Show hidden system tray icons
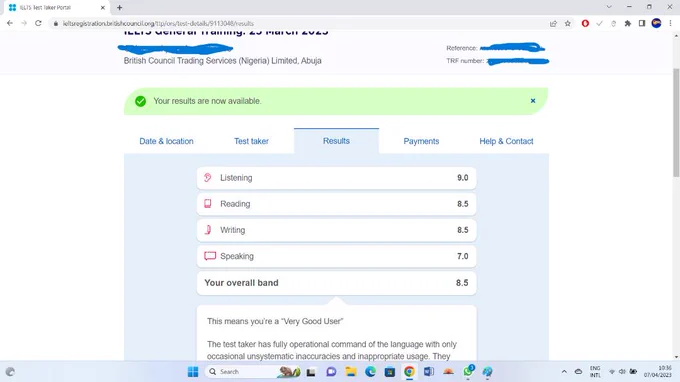The image size is (680, 382). pyautogui.click(x=564, y=372)
